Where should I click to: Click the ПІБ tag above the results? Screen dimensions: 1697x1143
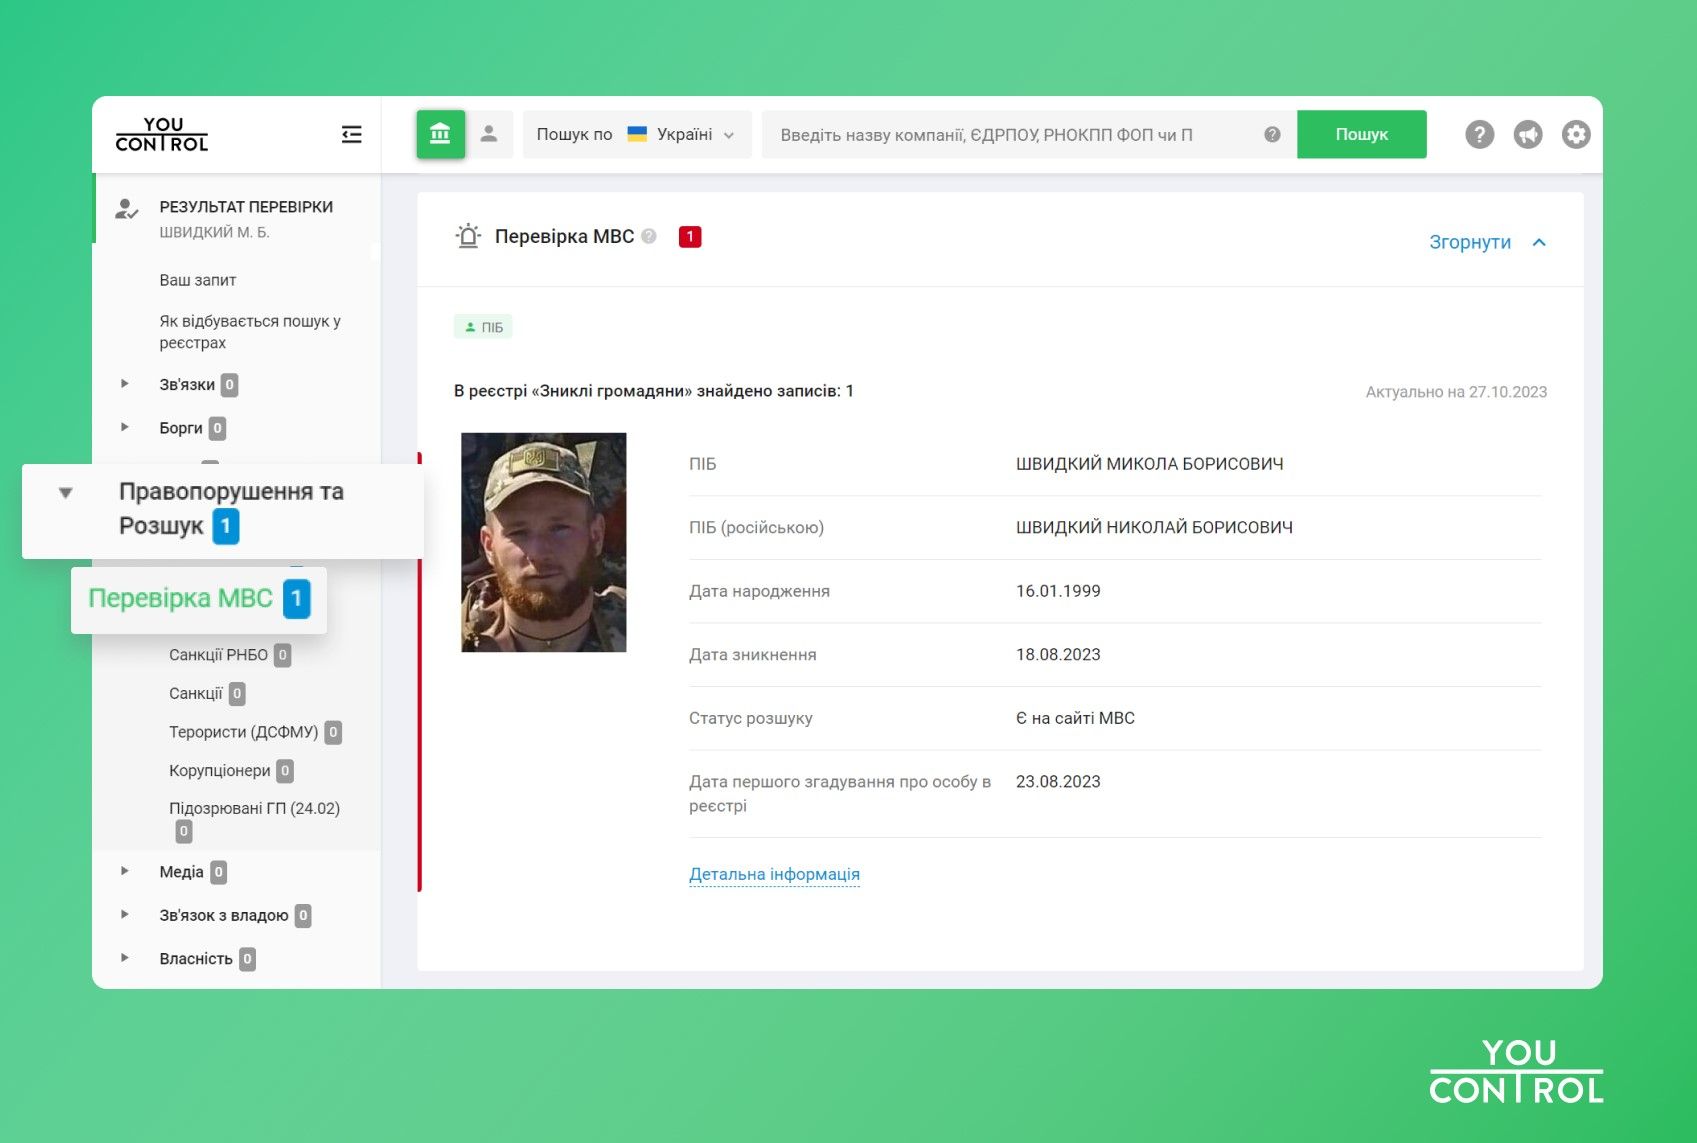click(x=483, y=326)
